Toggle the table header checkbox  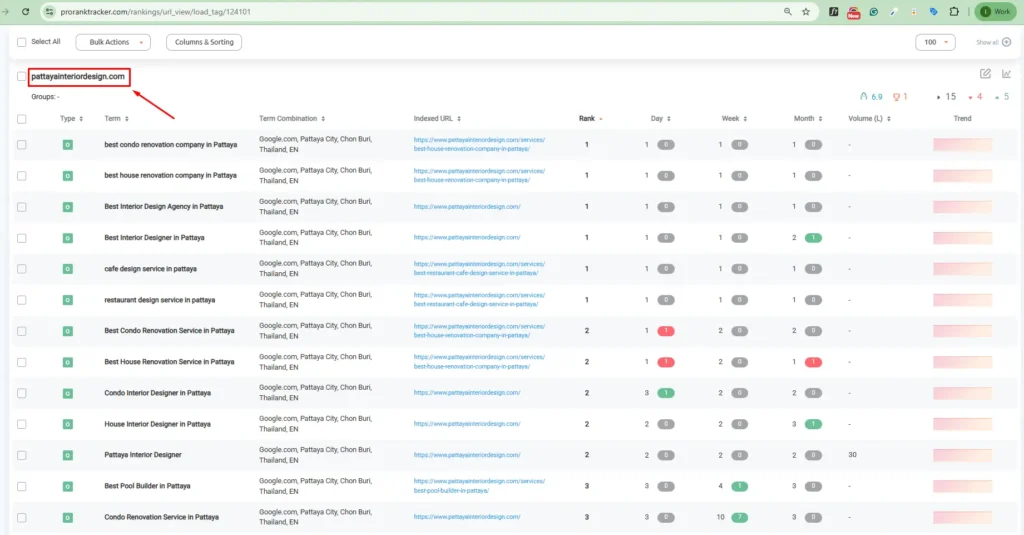click(22, 119)
